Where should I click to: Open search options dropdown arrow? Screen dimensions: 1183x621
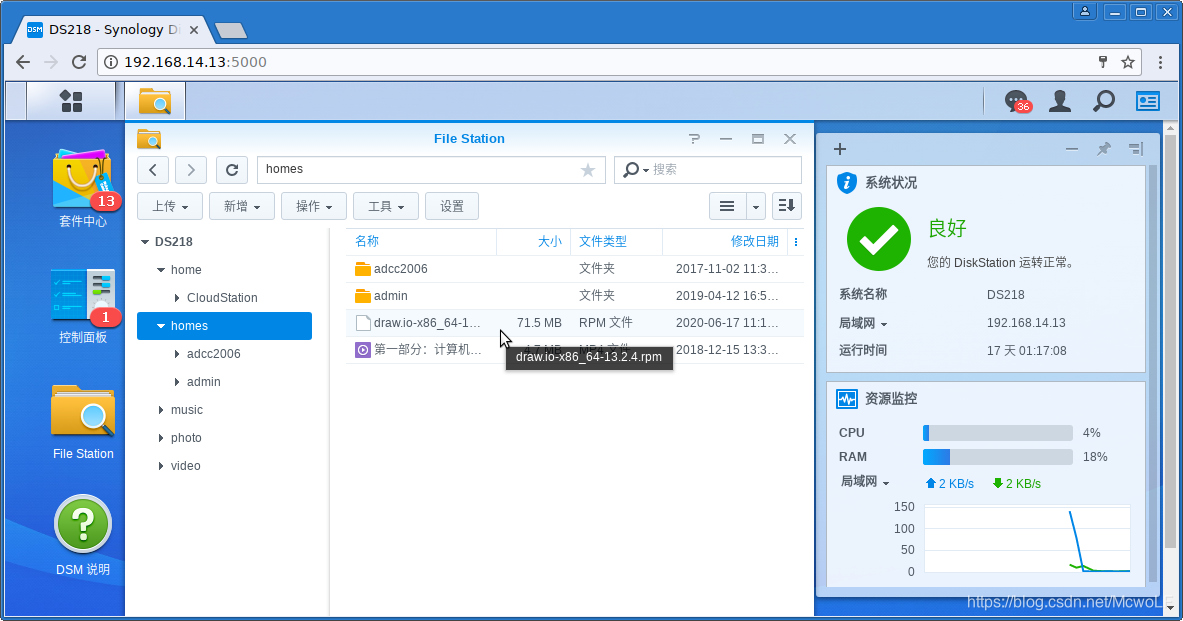(x=646, y=170)
